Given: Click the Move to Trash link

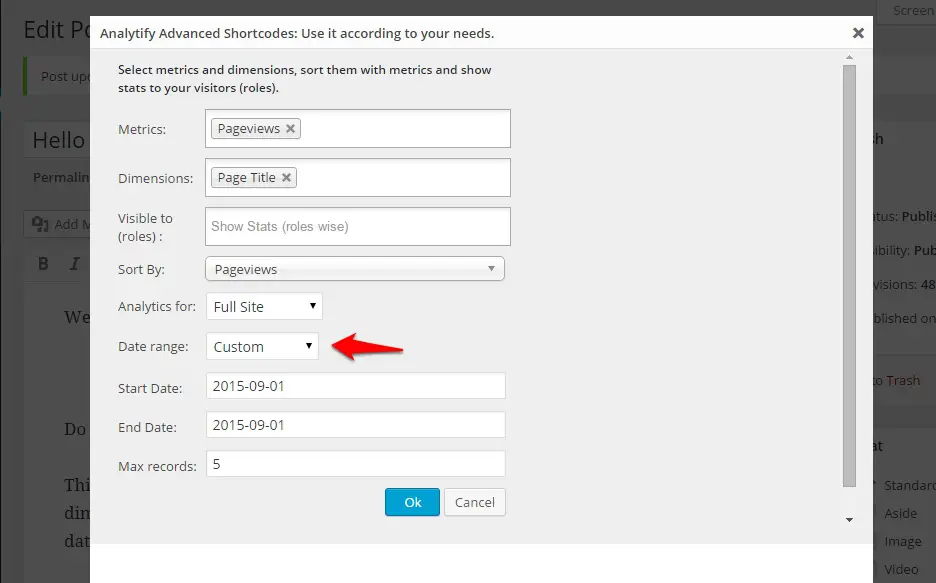Looking at the screenshot, I should tap(898, 380).
